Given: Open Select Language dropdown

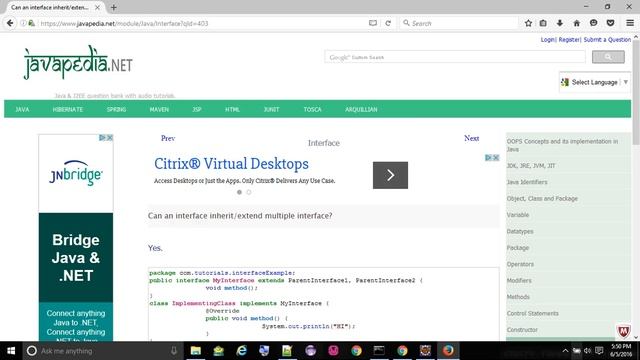Looking at the screenshot, I should 595,82.
